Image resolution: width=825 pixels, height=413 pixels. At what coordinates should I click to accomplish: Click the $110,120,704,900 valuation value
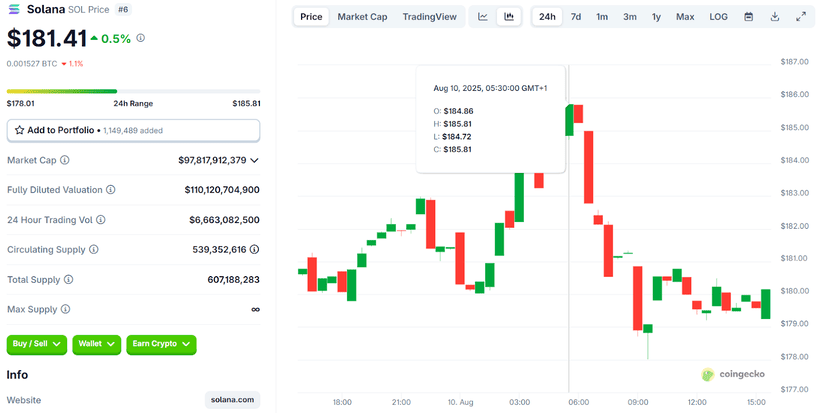point(222,189)
